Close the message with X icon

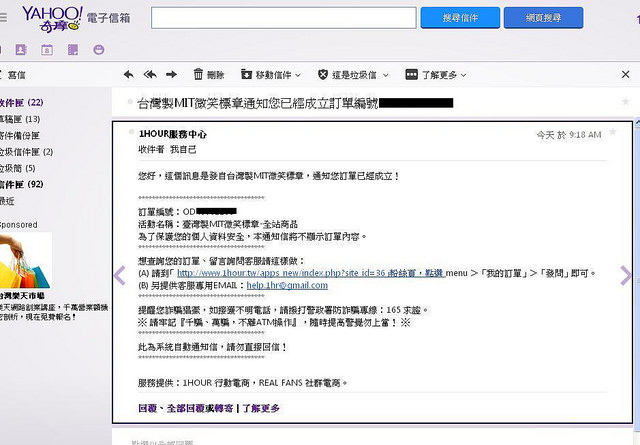point(625,74)
